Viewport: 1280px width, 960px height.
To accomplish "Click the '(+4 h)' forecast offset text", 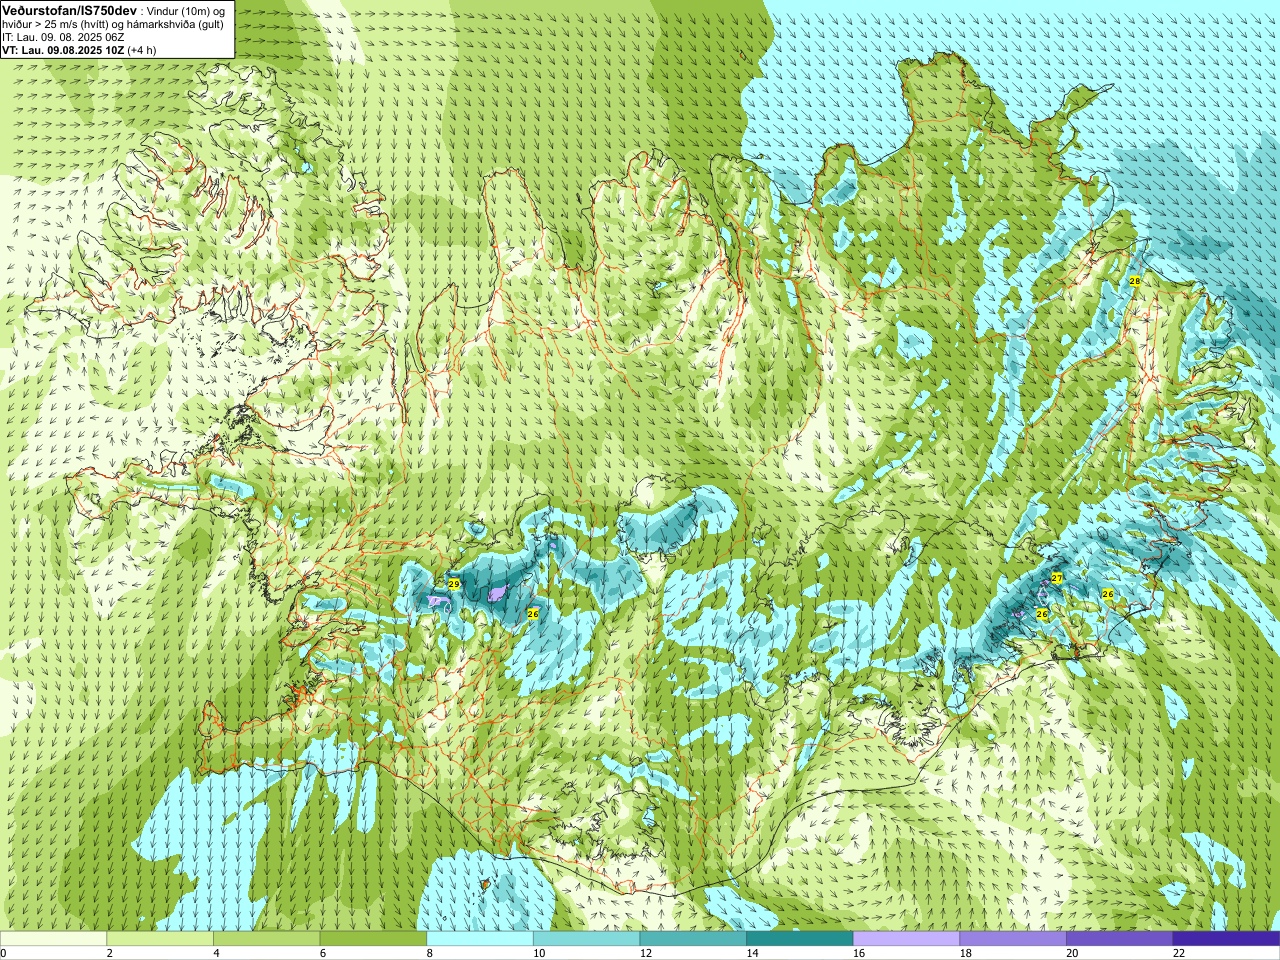I will coord(142,50).
